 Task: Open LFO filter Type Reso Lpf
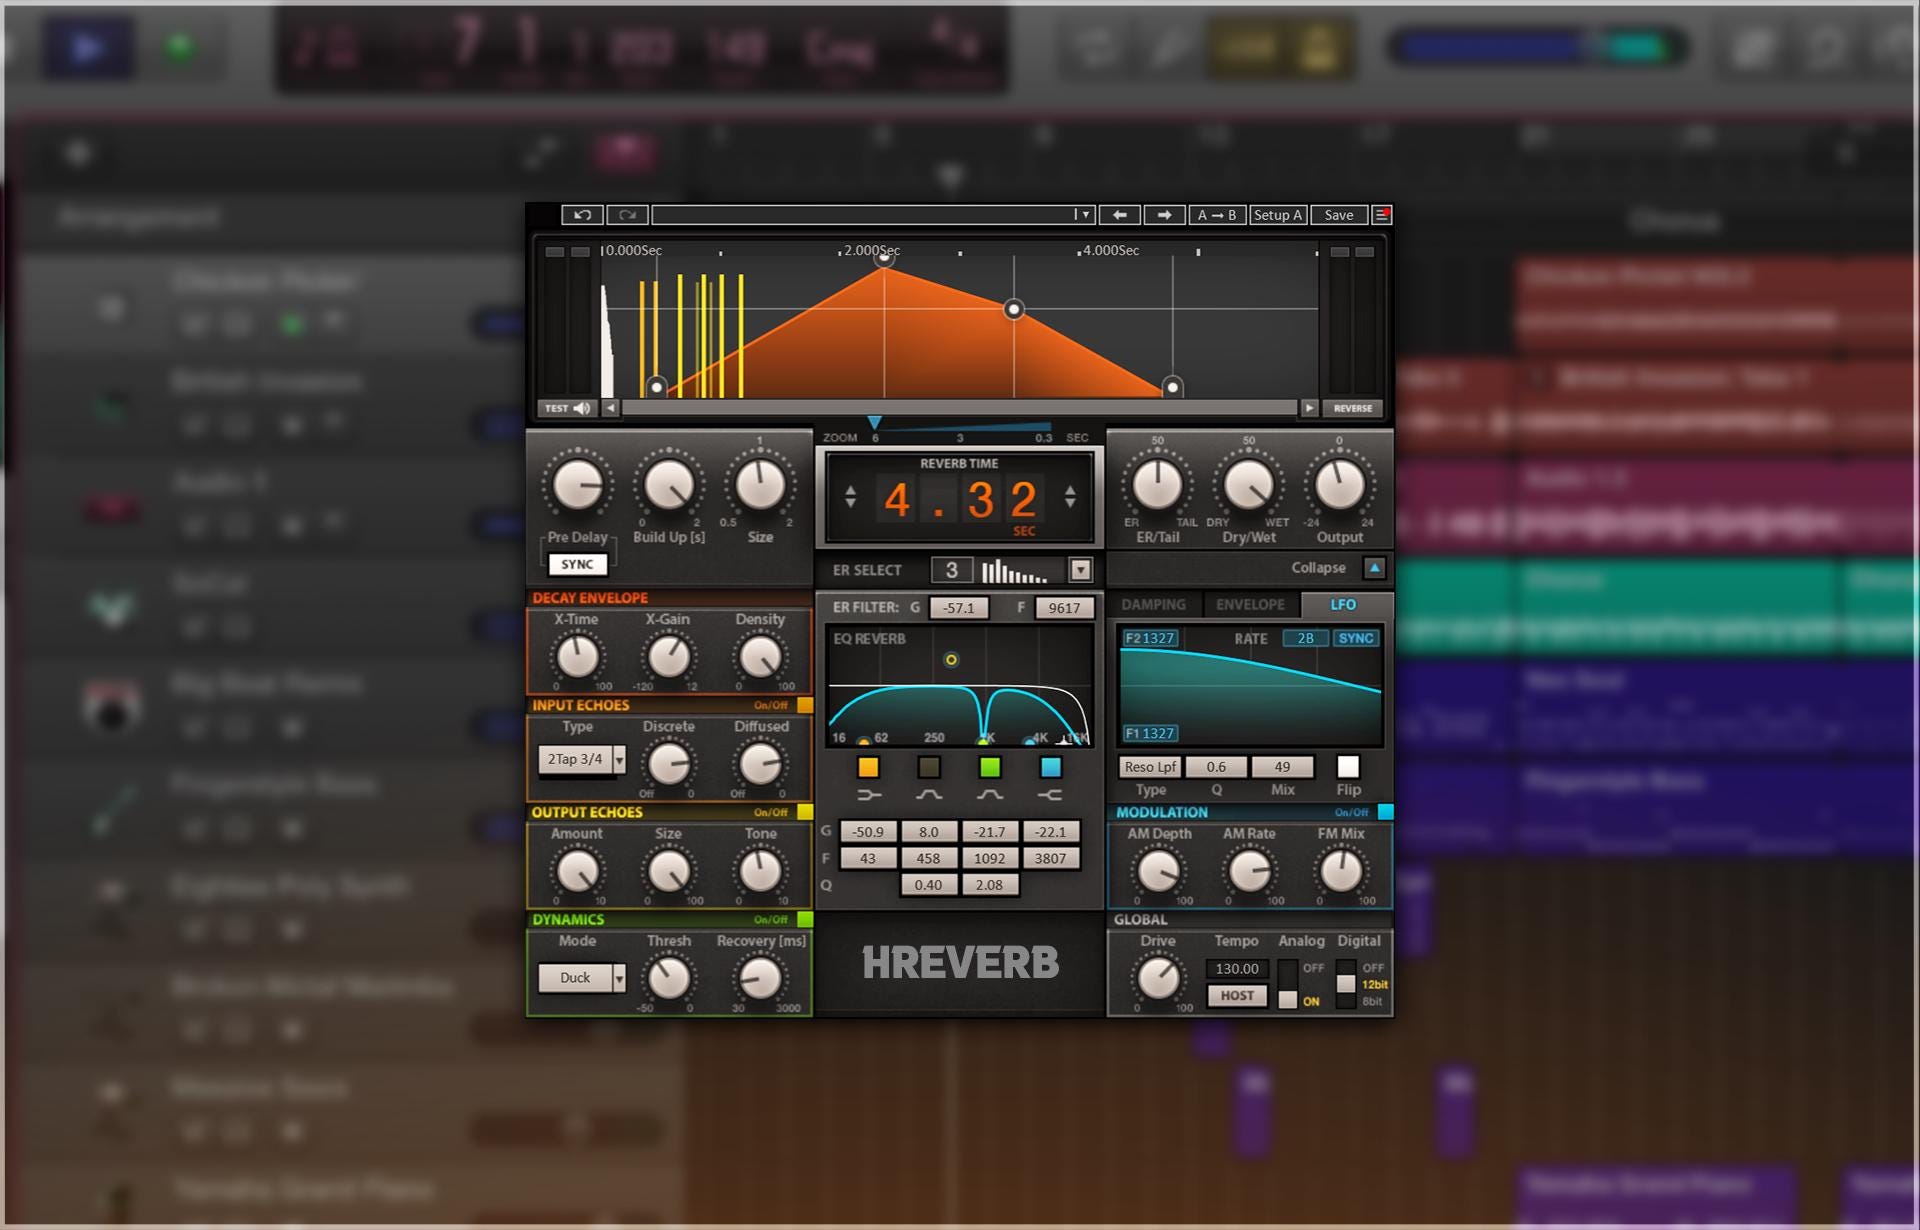point(1150,767)
